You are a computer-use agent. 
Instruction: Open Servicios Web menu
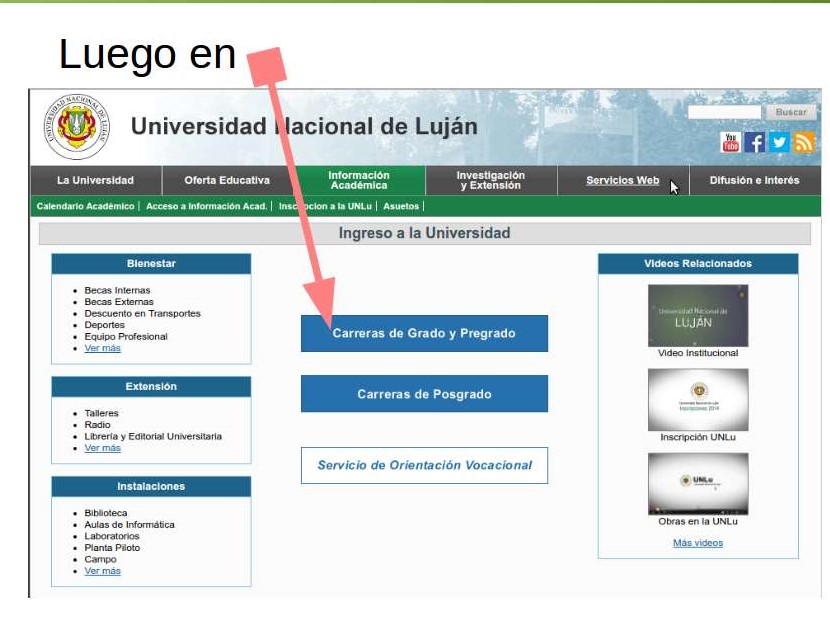(x=622, y=180)
